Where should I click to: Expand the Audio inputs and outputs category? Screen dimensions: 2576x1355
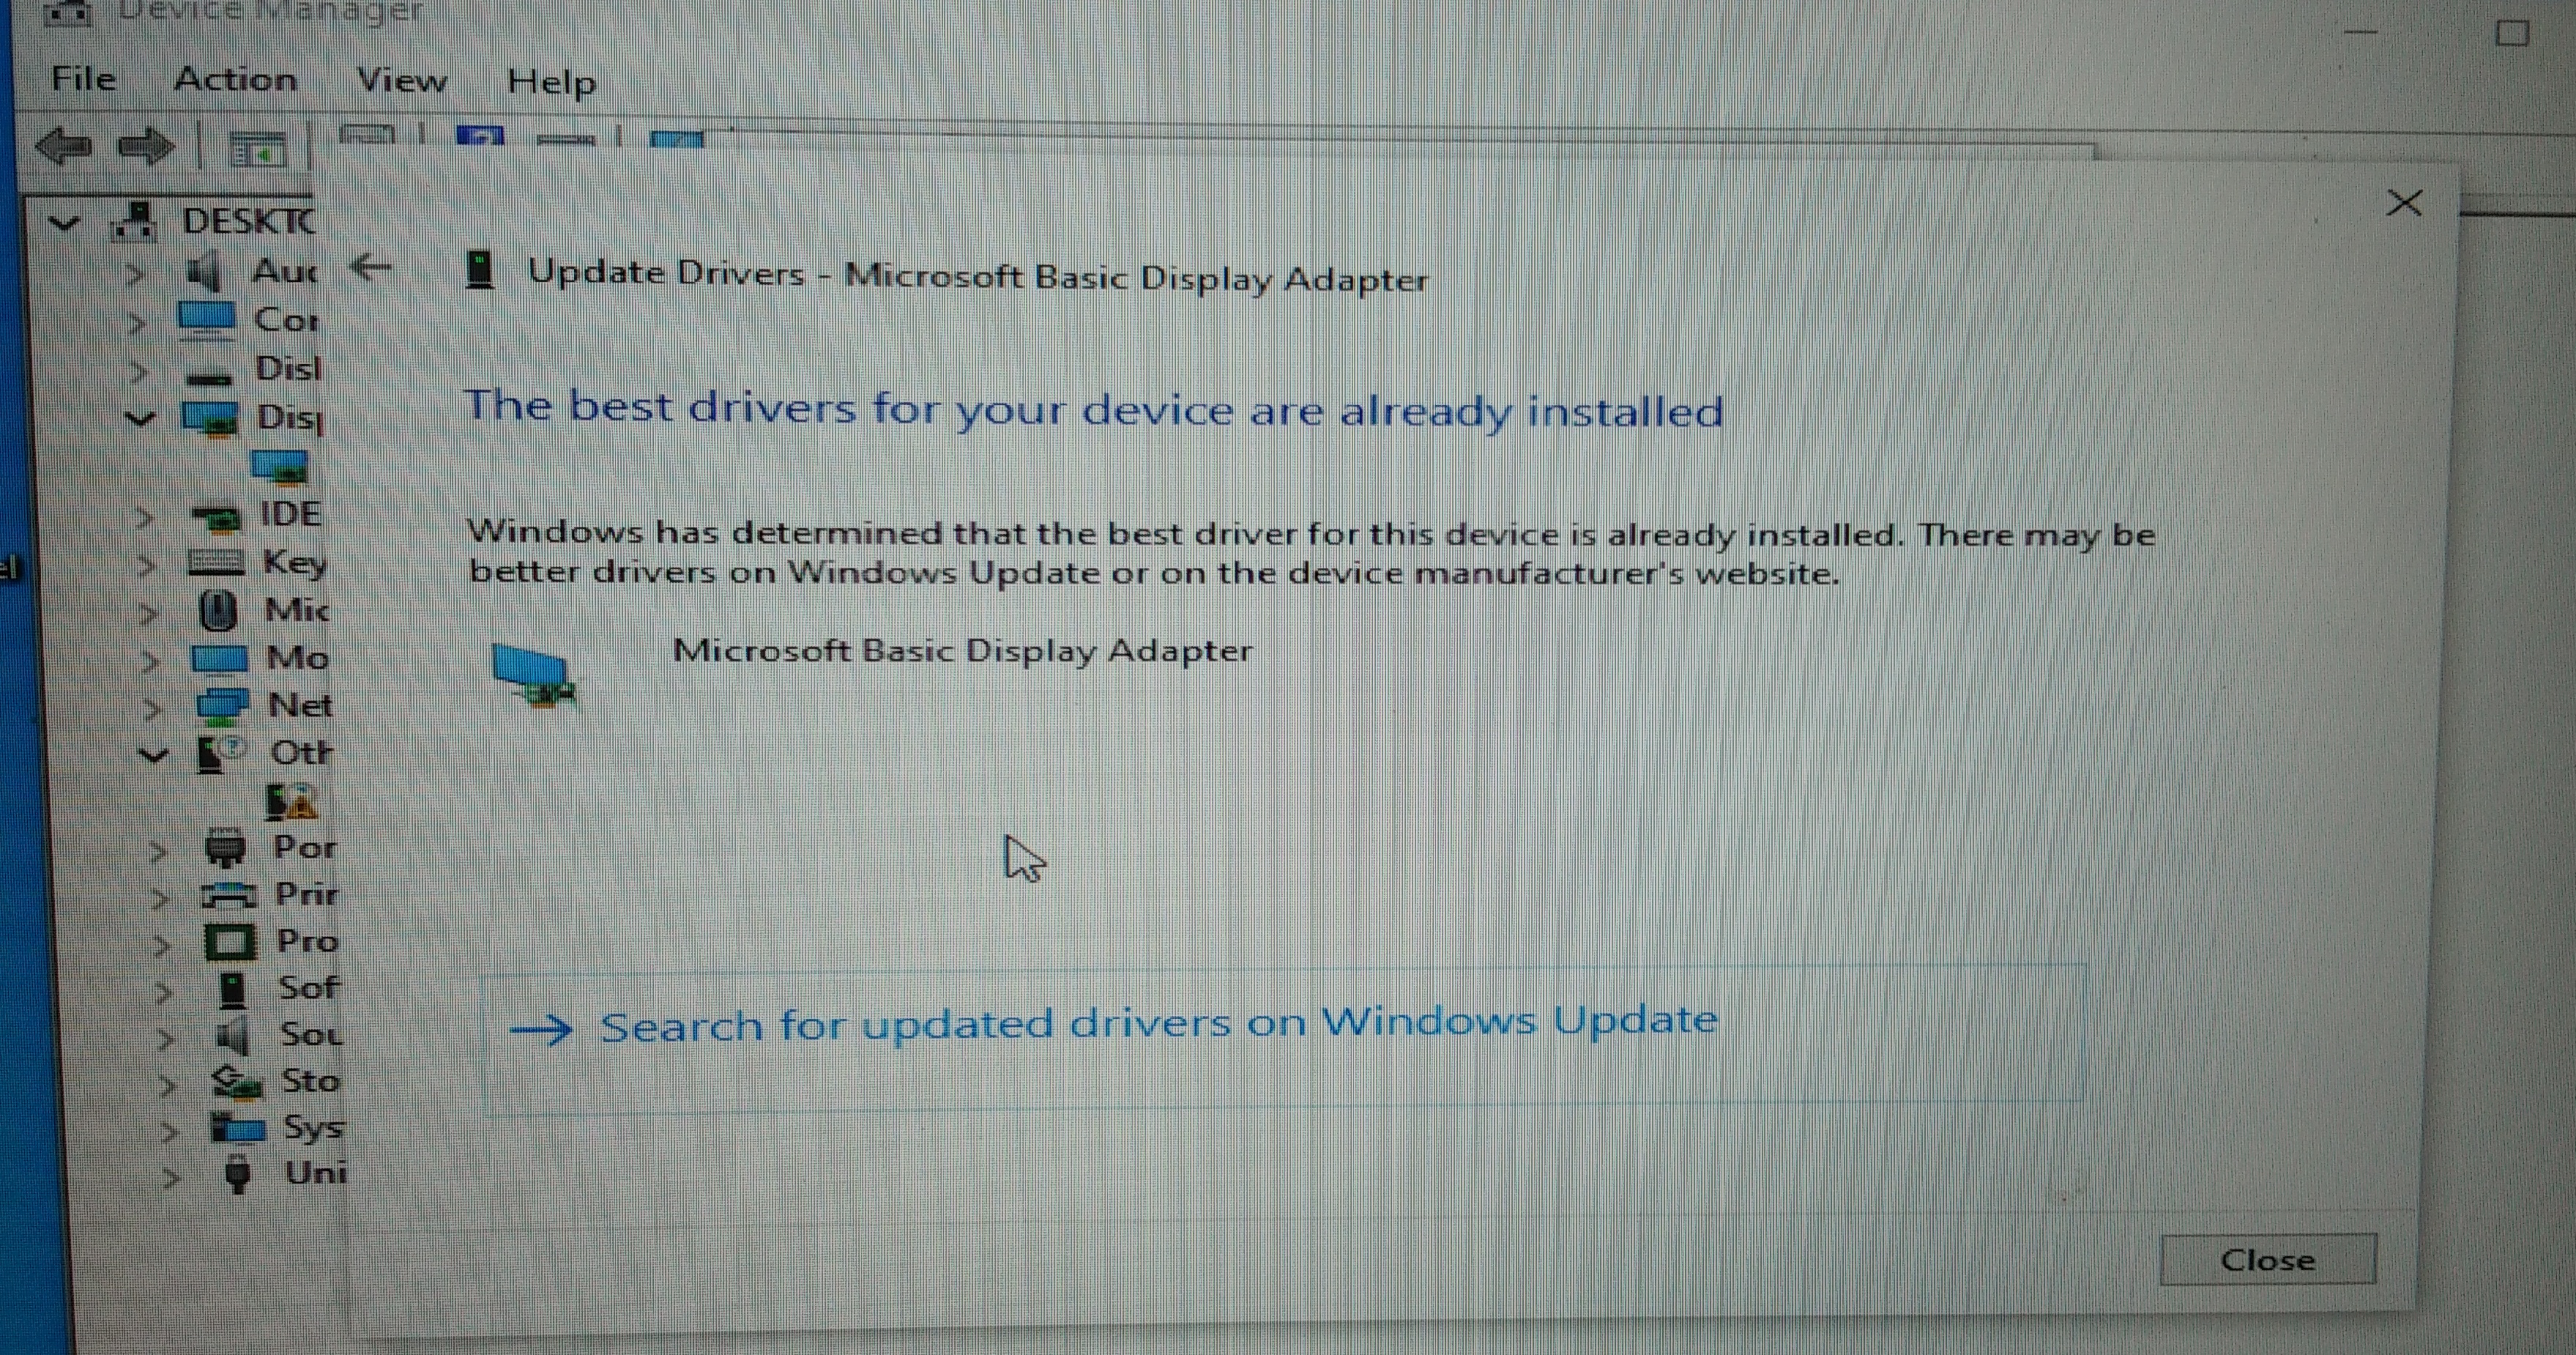135,273
